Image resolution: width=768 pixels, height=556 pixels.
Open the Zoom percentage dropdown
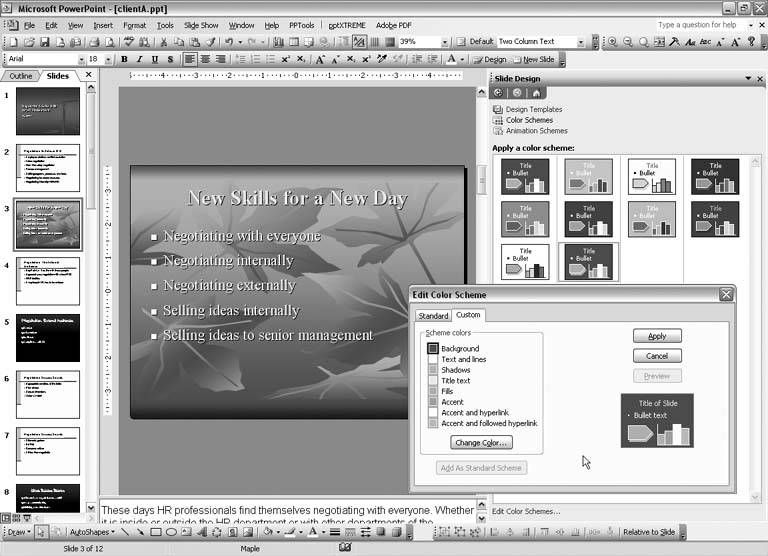pyautogui.click(x=448, y=42)
